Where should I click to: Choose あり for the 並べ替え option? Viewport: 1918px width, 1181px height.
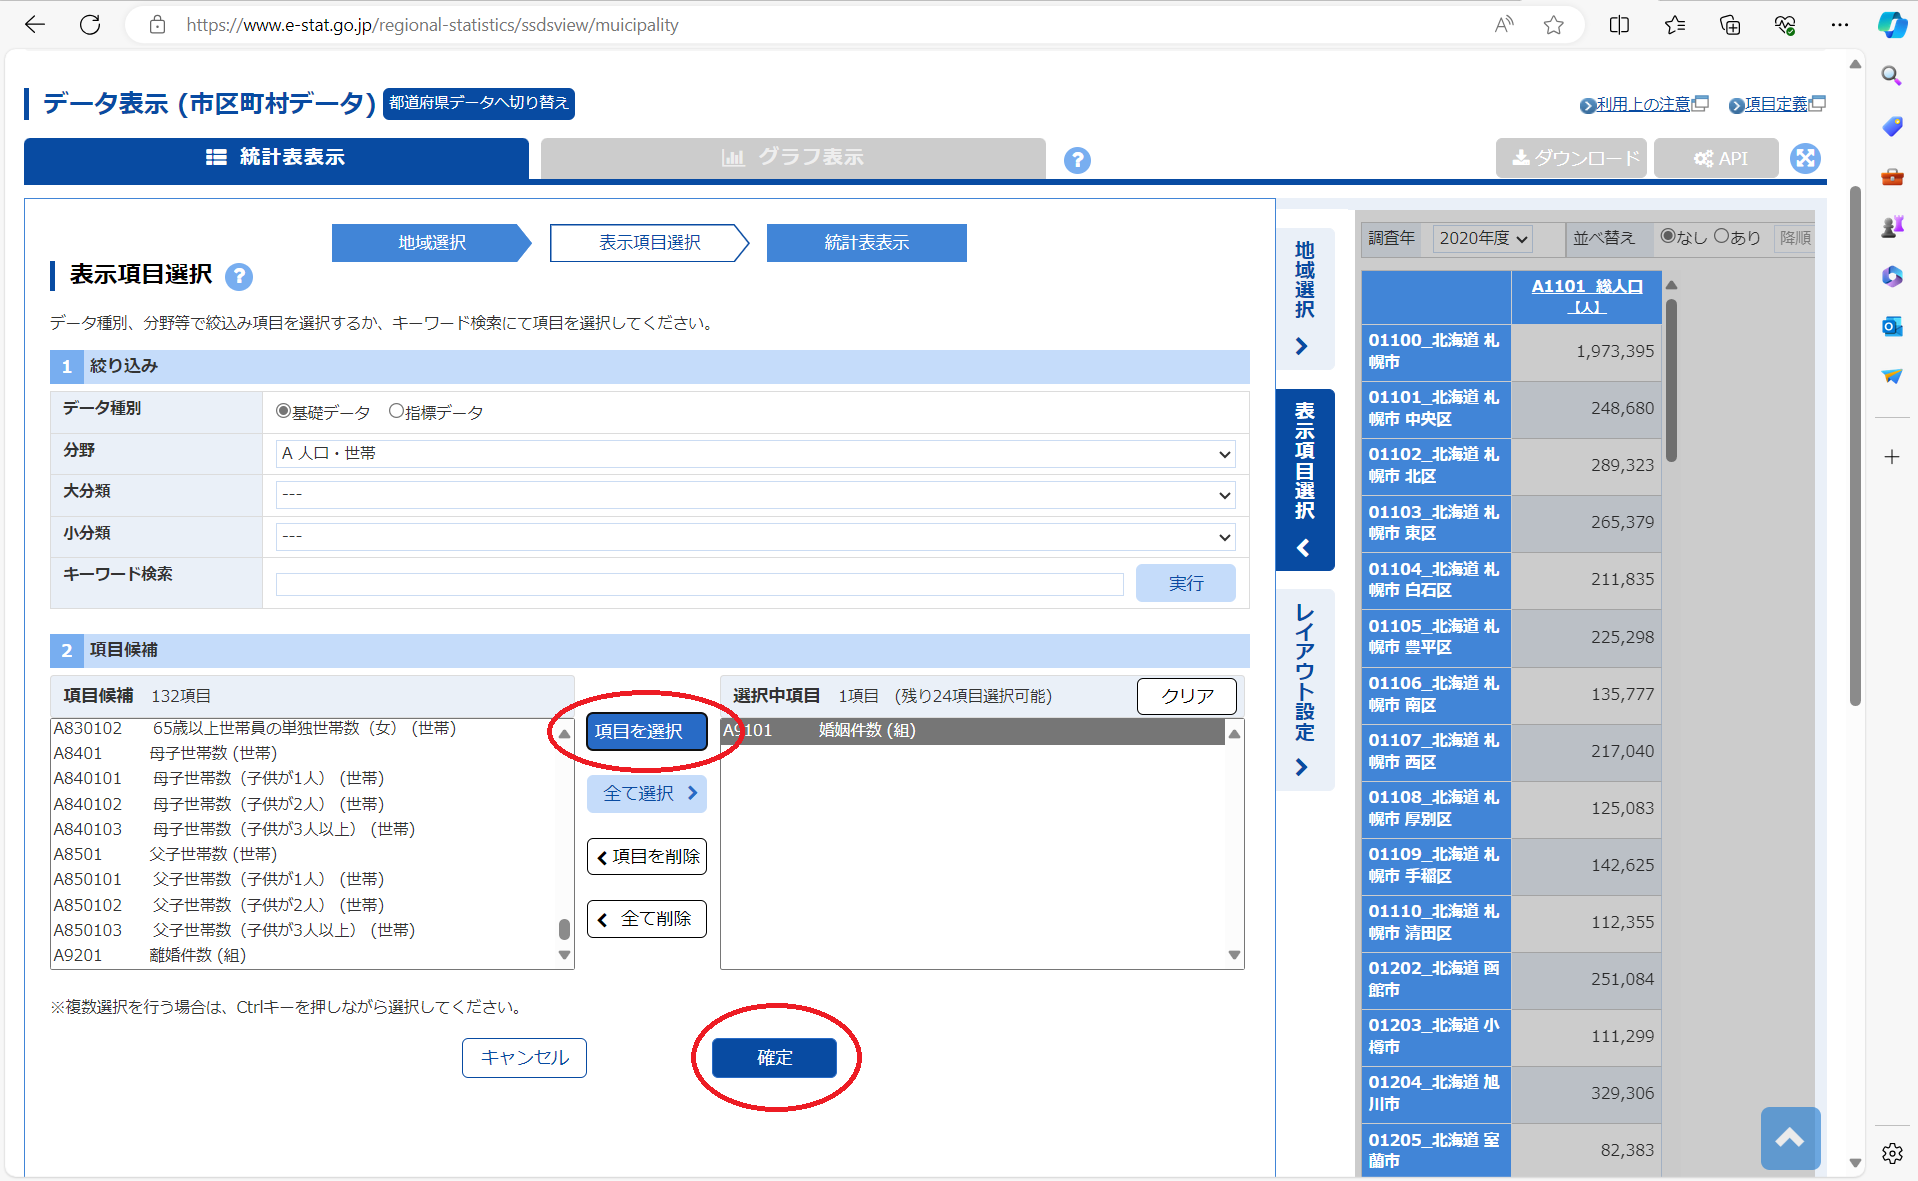tap(1721, 237)
